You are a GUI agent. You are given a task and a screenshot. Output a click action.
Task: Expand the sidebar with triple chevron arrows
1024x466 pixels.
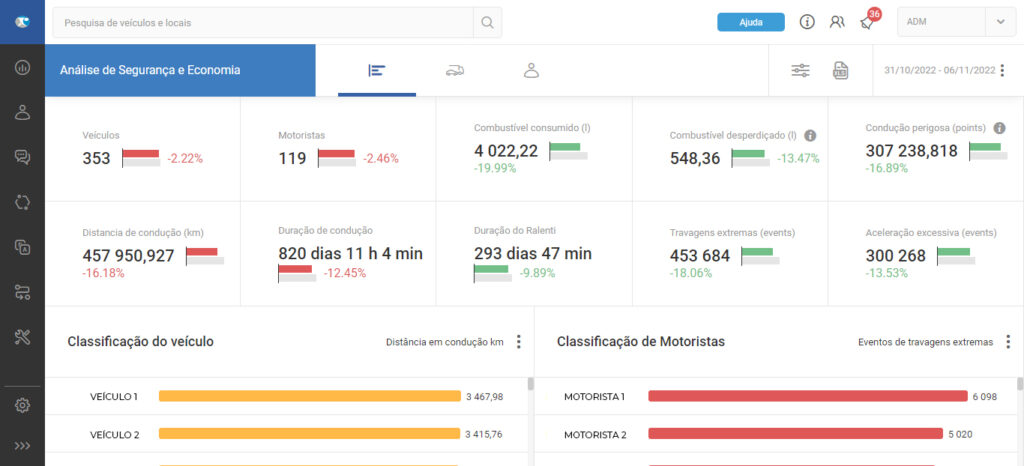click(22, 446)
